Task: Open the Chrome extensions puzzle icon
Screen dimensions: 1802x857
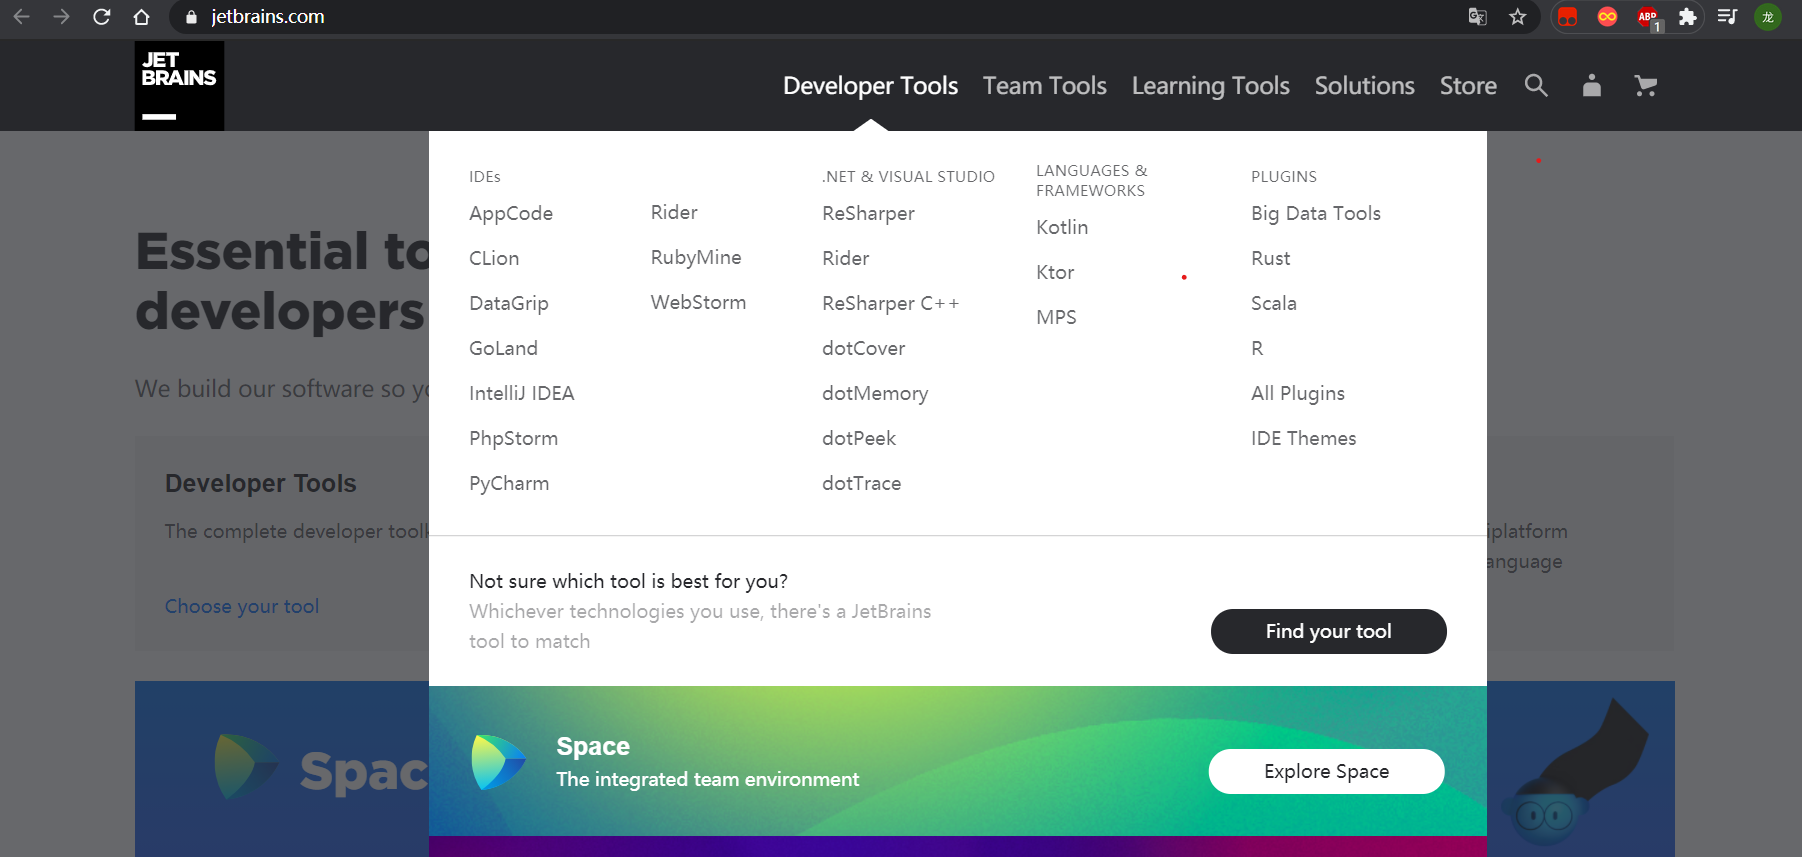Action: coord(1688,17)
